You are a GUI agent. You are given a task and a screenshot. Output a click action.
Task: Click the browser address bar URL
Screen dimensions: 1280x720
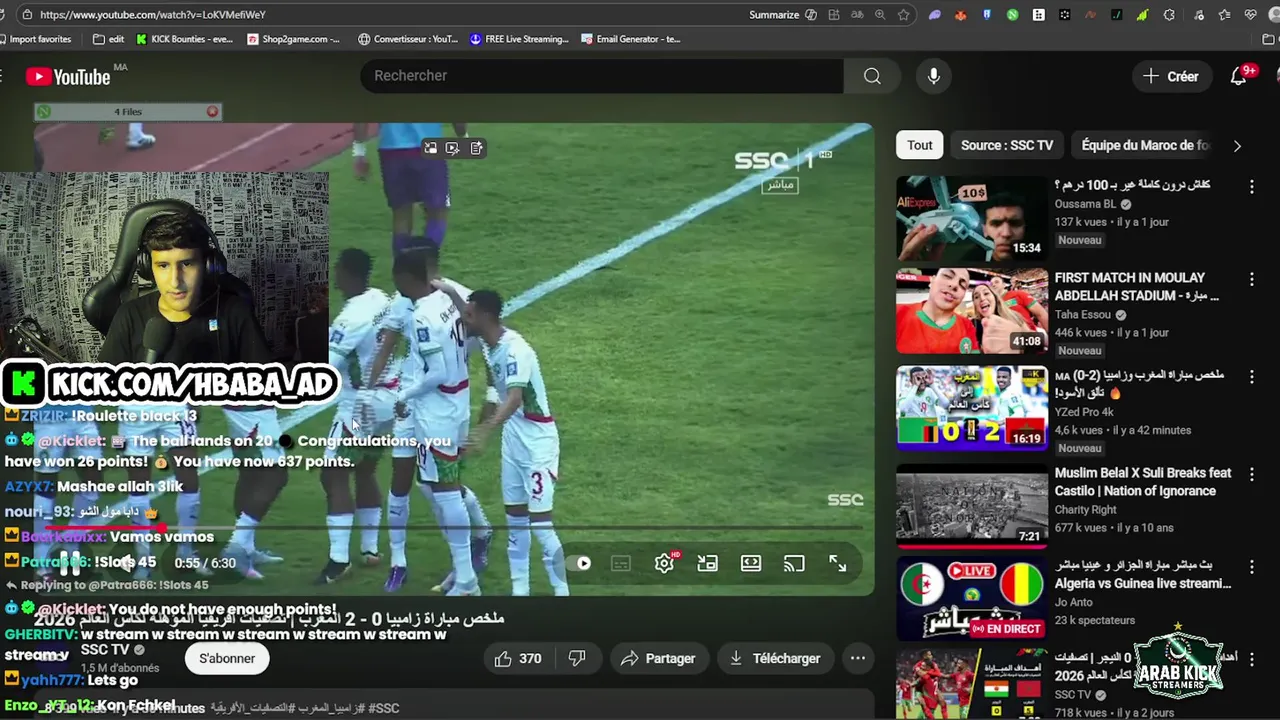coord(152,15)
